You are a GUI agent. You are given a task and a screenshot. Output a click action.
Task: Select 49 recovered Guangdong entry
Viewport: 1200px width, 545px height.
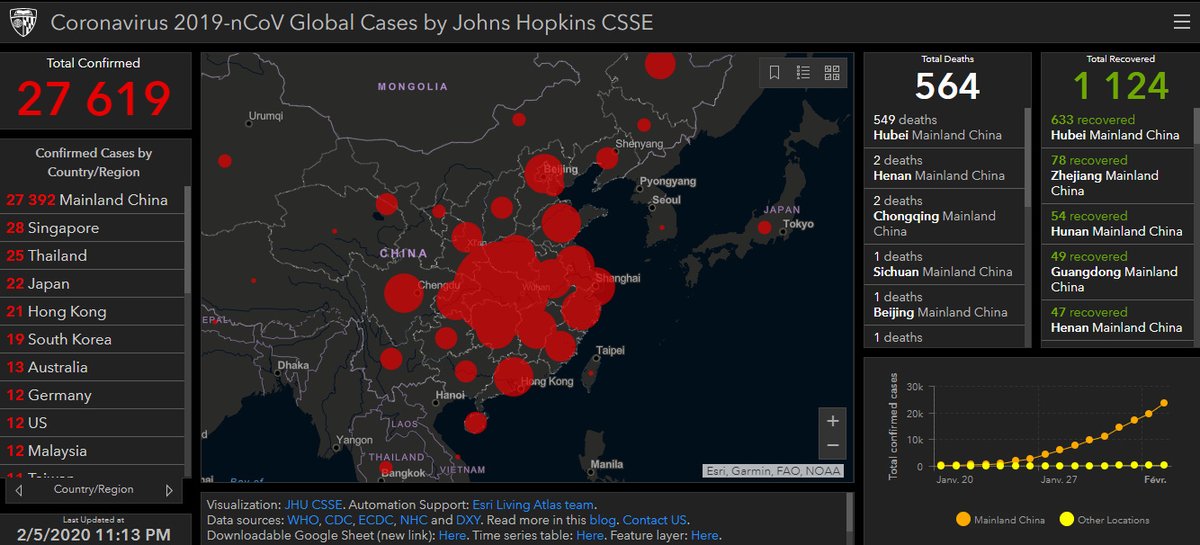point(1116,271)
